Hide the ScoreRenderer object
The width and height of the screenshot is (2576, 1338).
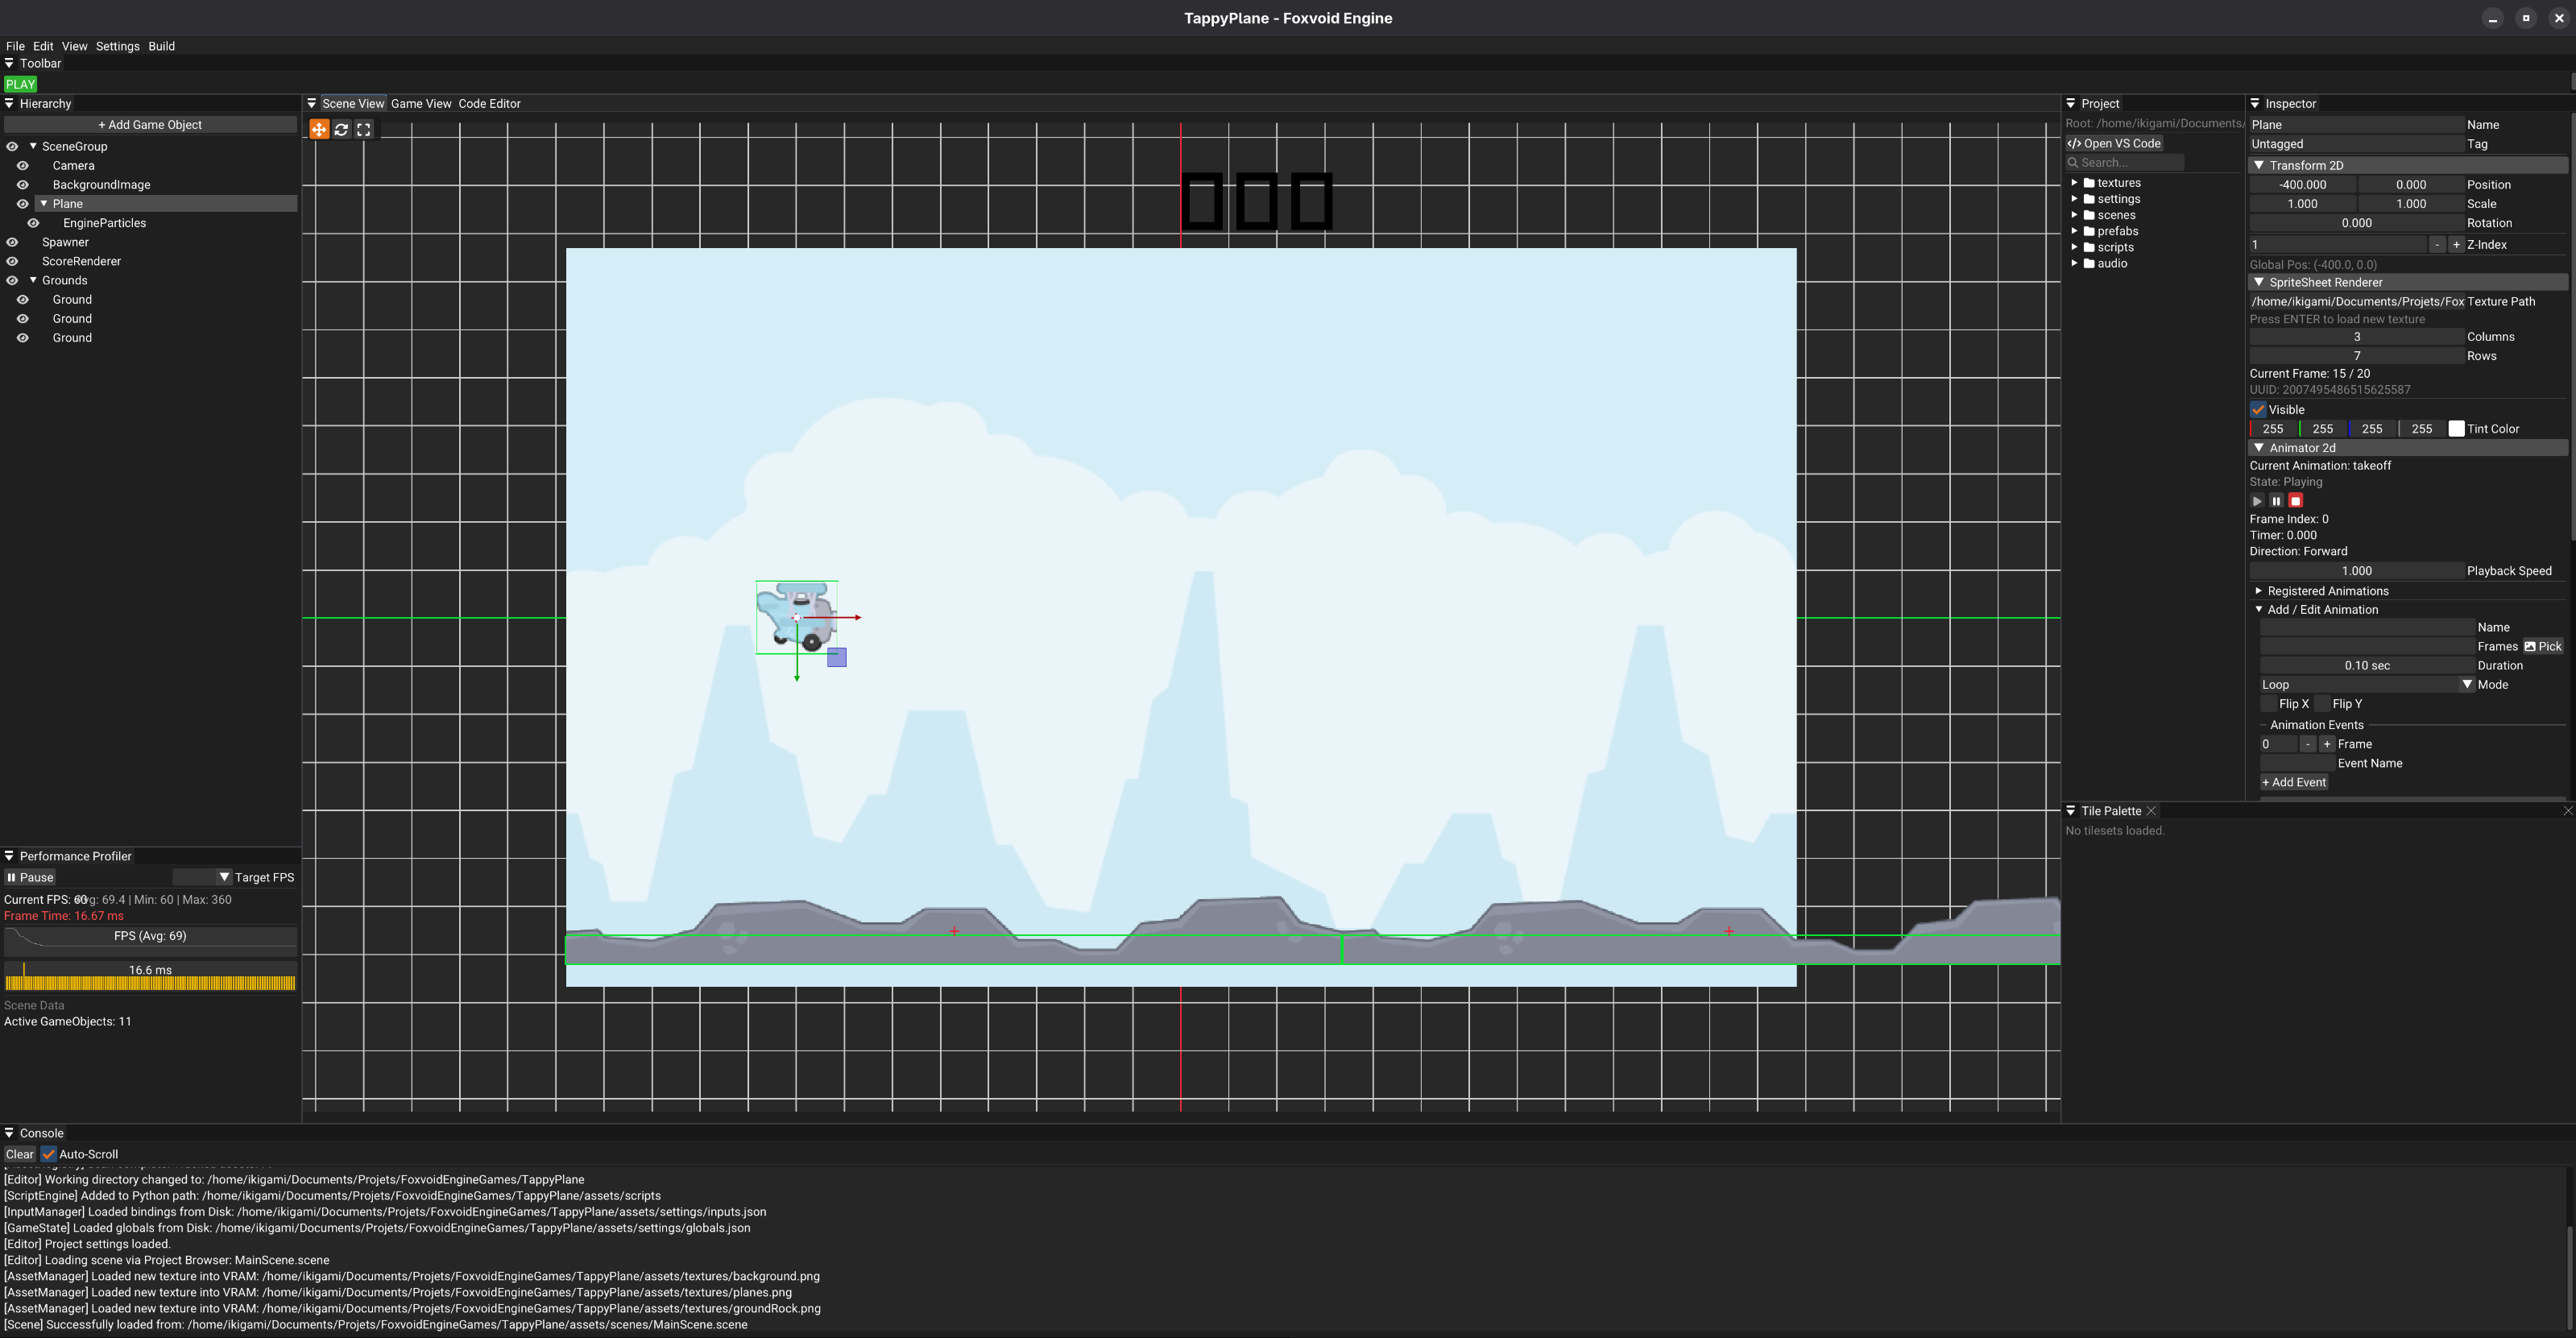pos(12,261)
